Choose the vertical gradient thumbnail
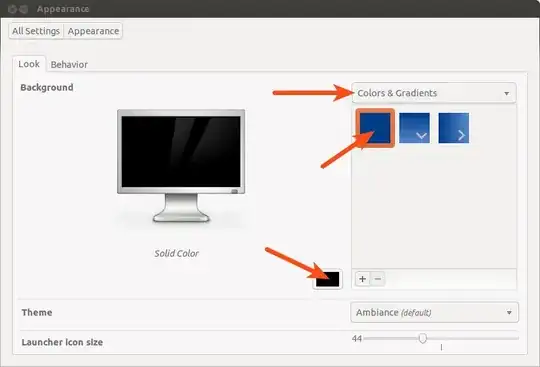Viewport: 540px width, 367px height. click(x=414, y=128)
